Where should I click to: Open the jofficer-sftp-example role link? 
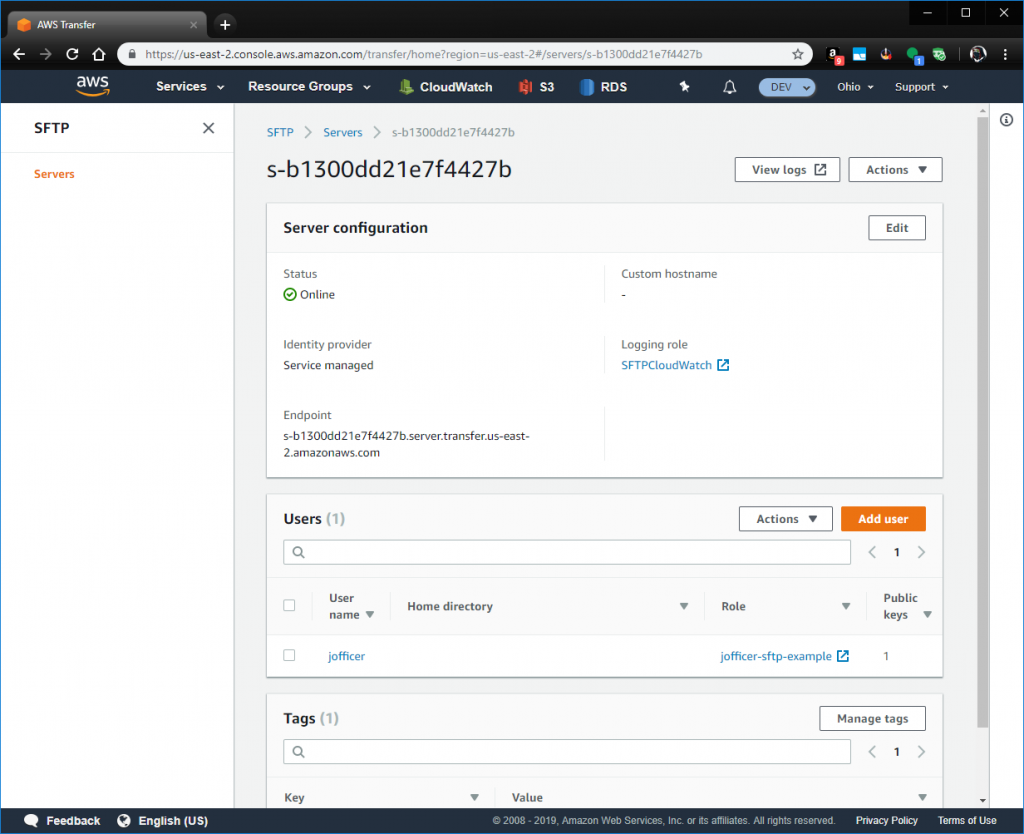776,656
